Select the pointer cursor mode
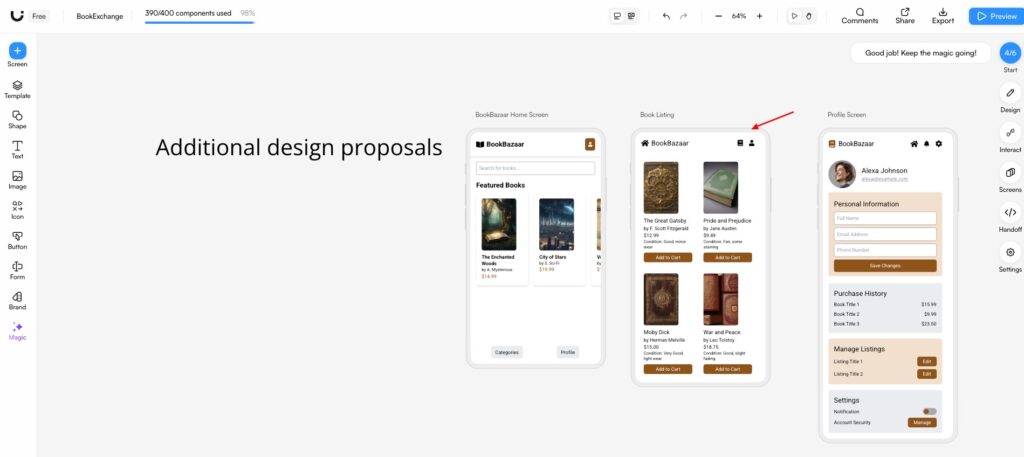This screenshot has height=457, width=1024. coord(794,16)
